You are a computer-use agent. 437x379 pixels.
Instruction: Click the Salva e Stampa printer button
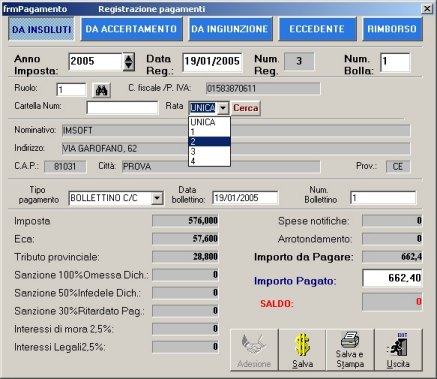(x=350, y=350)
